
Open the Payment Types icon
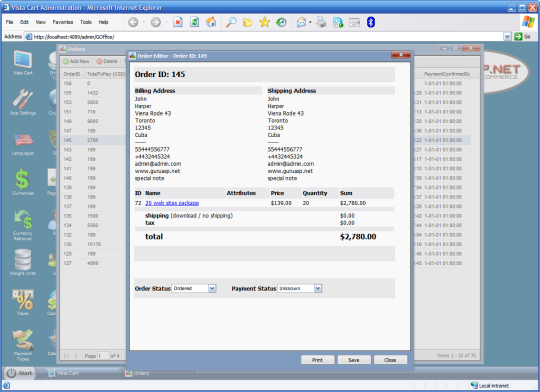[x=23, y=345]
